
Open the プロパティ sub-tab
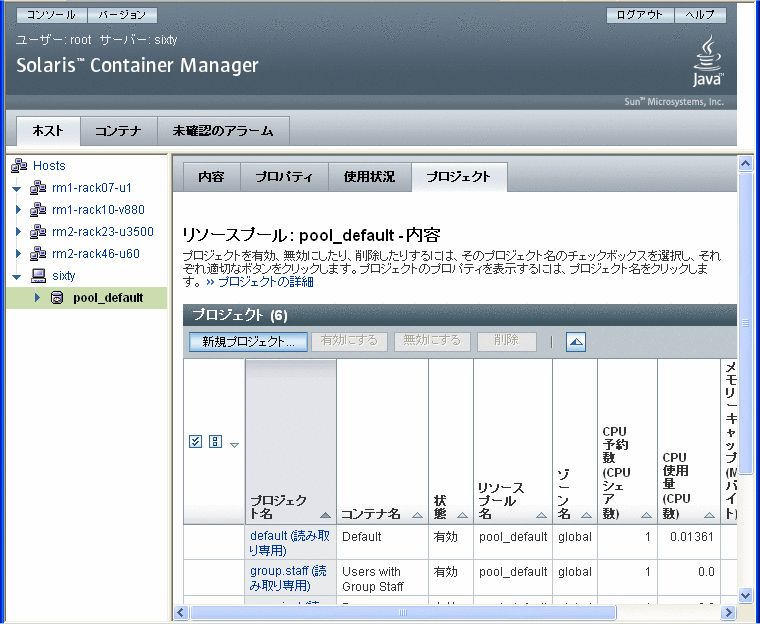click(284, 176)
